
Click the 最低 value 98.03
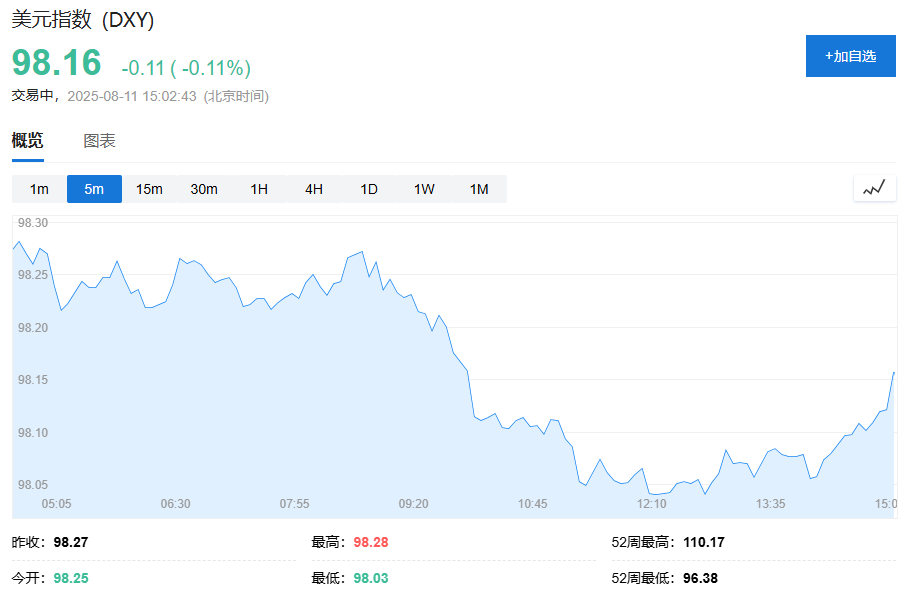(x=370, y=578)
